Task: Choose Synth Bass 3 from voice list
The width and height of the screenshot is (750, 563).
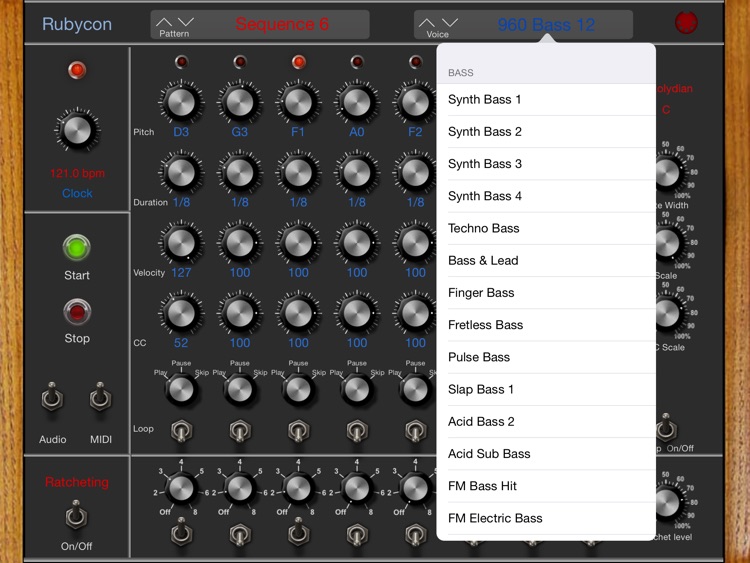Action: coord(546,164)
